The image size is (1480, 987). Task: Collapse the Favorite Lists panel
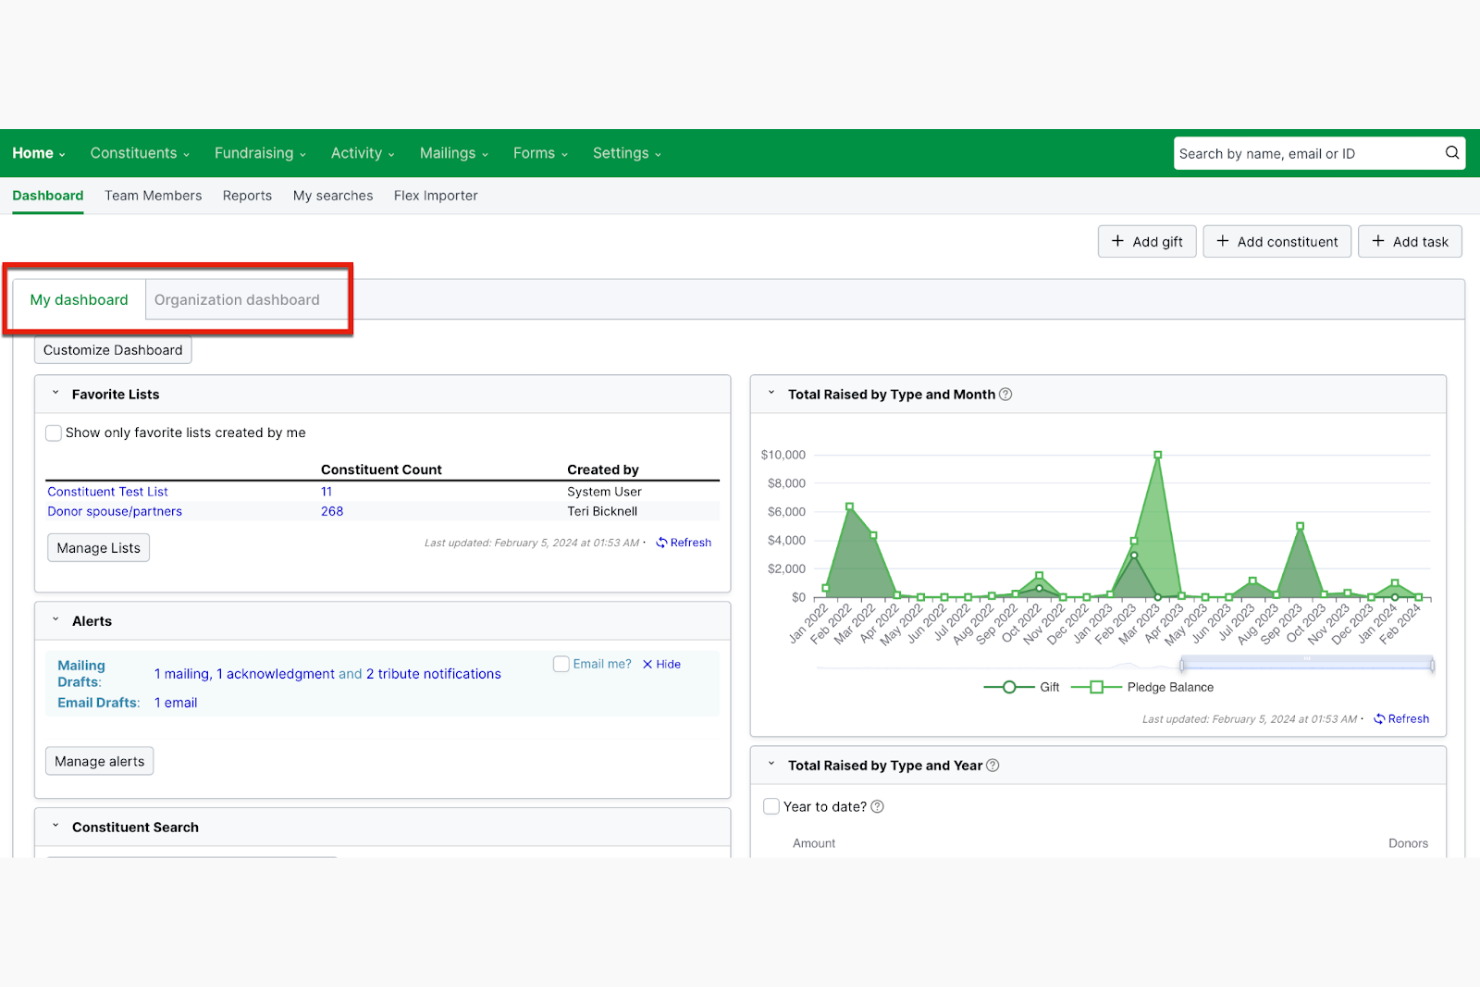[56, 394]
